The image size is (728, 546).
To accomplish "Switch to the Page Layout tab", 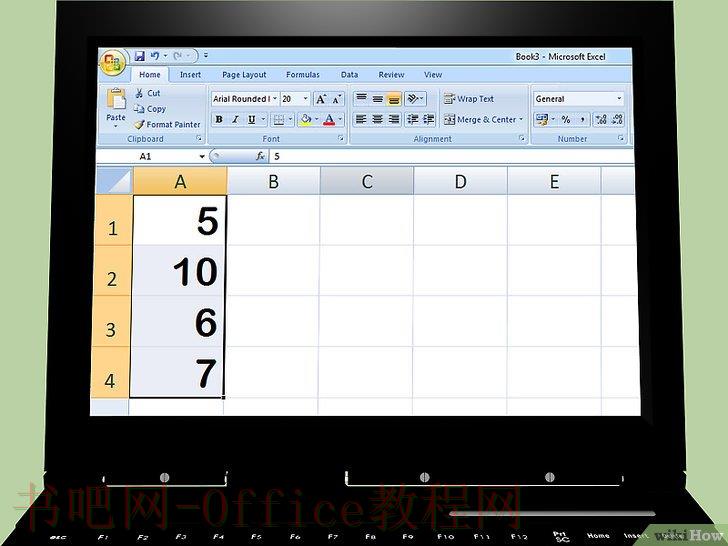I will tap(244, 75).
